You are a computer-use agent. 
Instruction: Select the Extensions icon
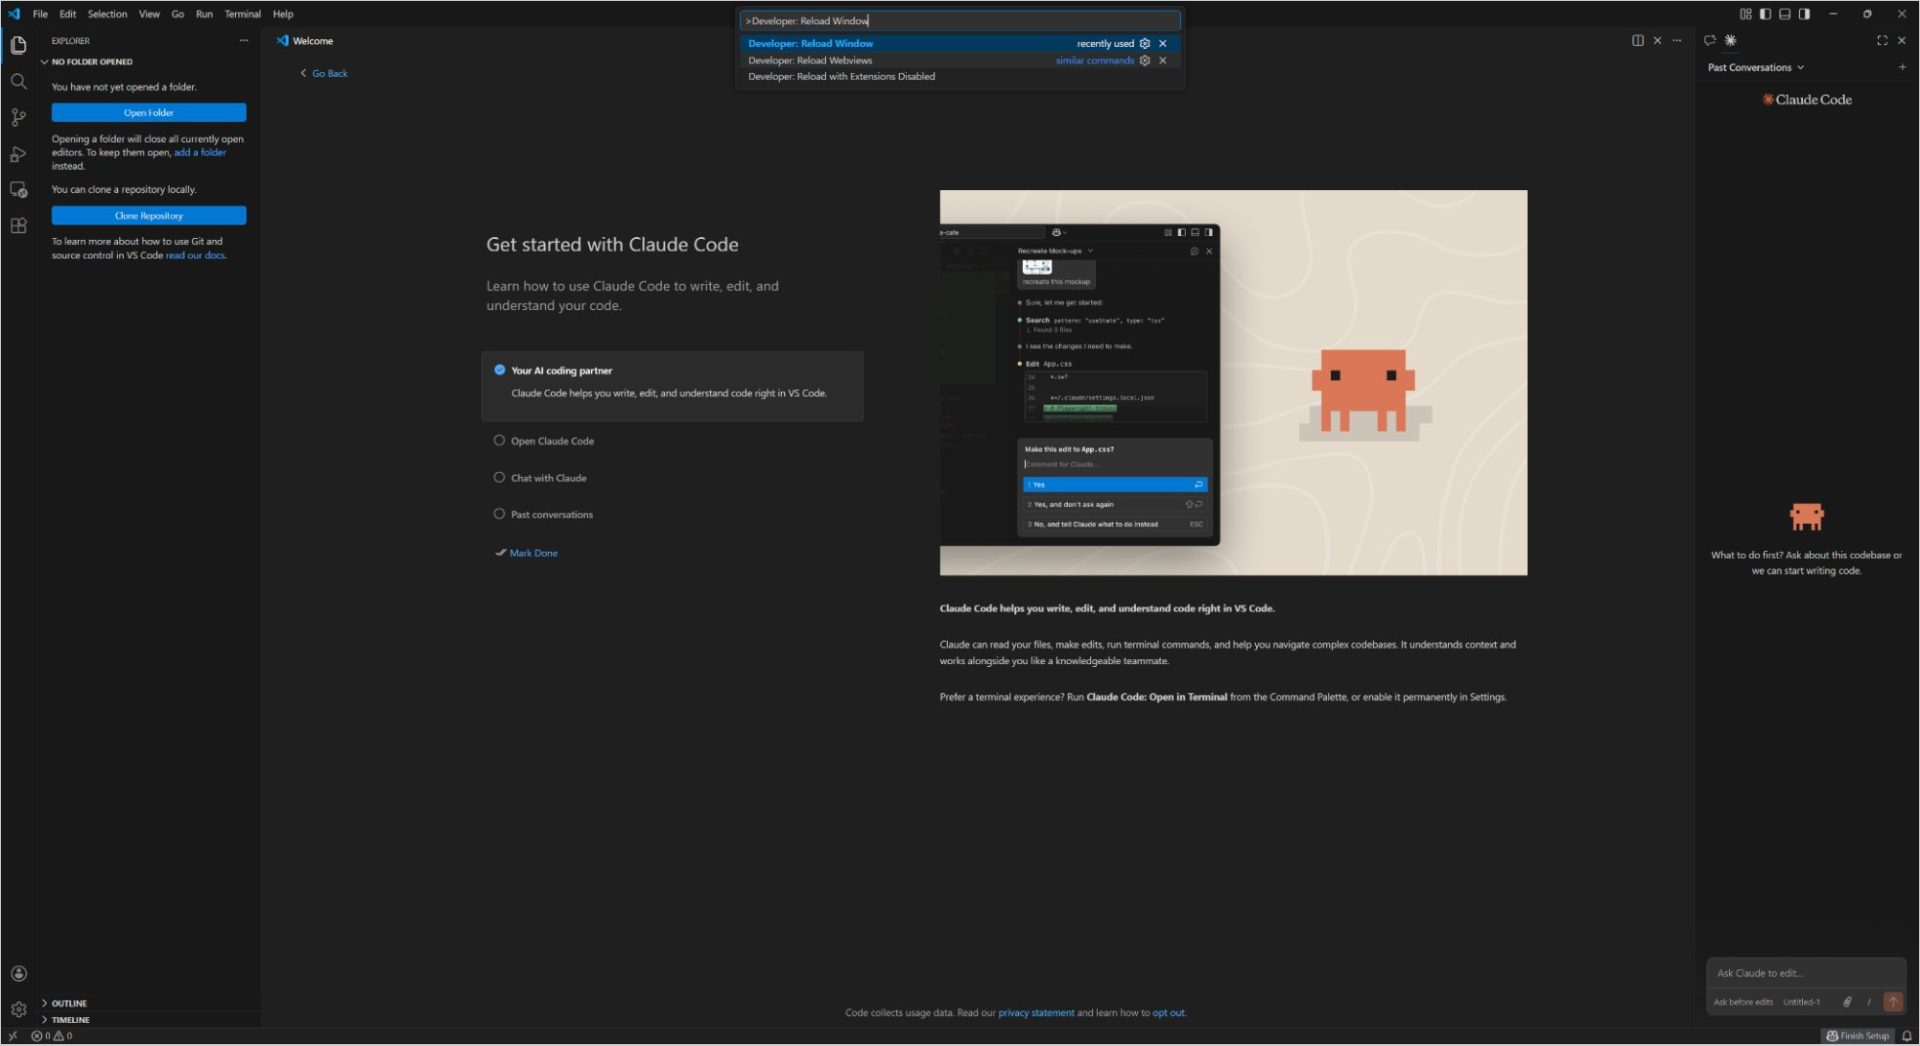[x=18, y=225]
